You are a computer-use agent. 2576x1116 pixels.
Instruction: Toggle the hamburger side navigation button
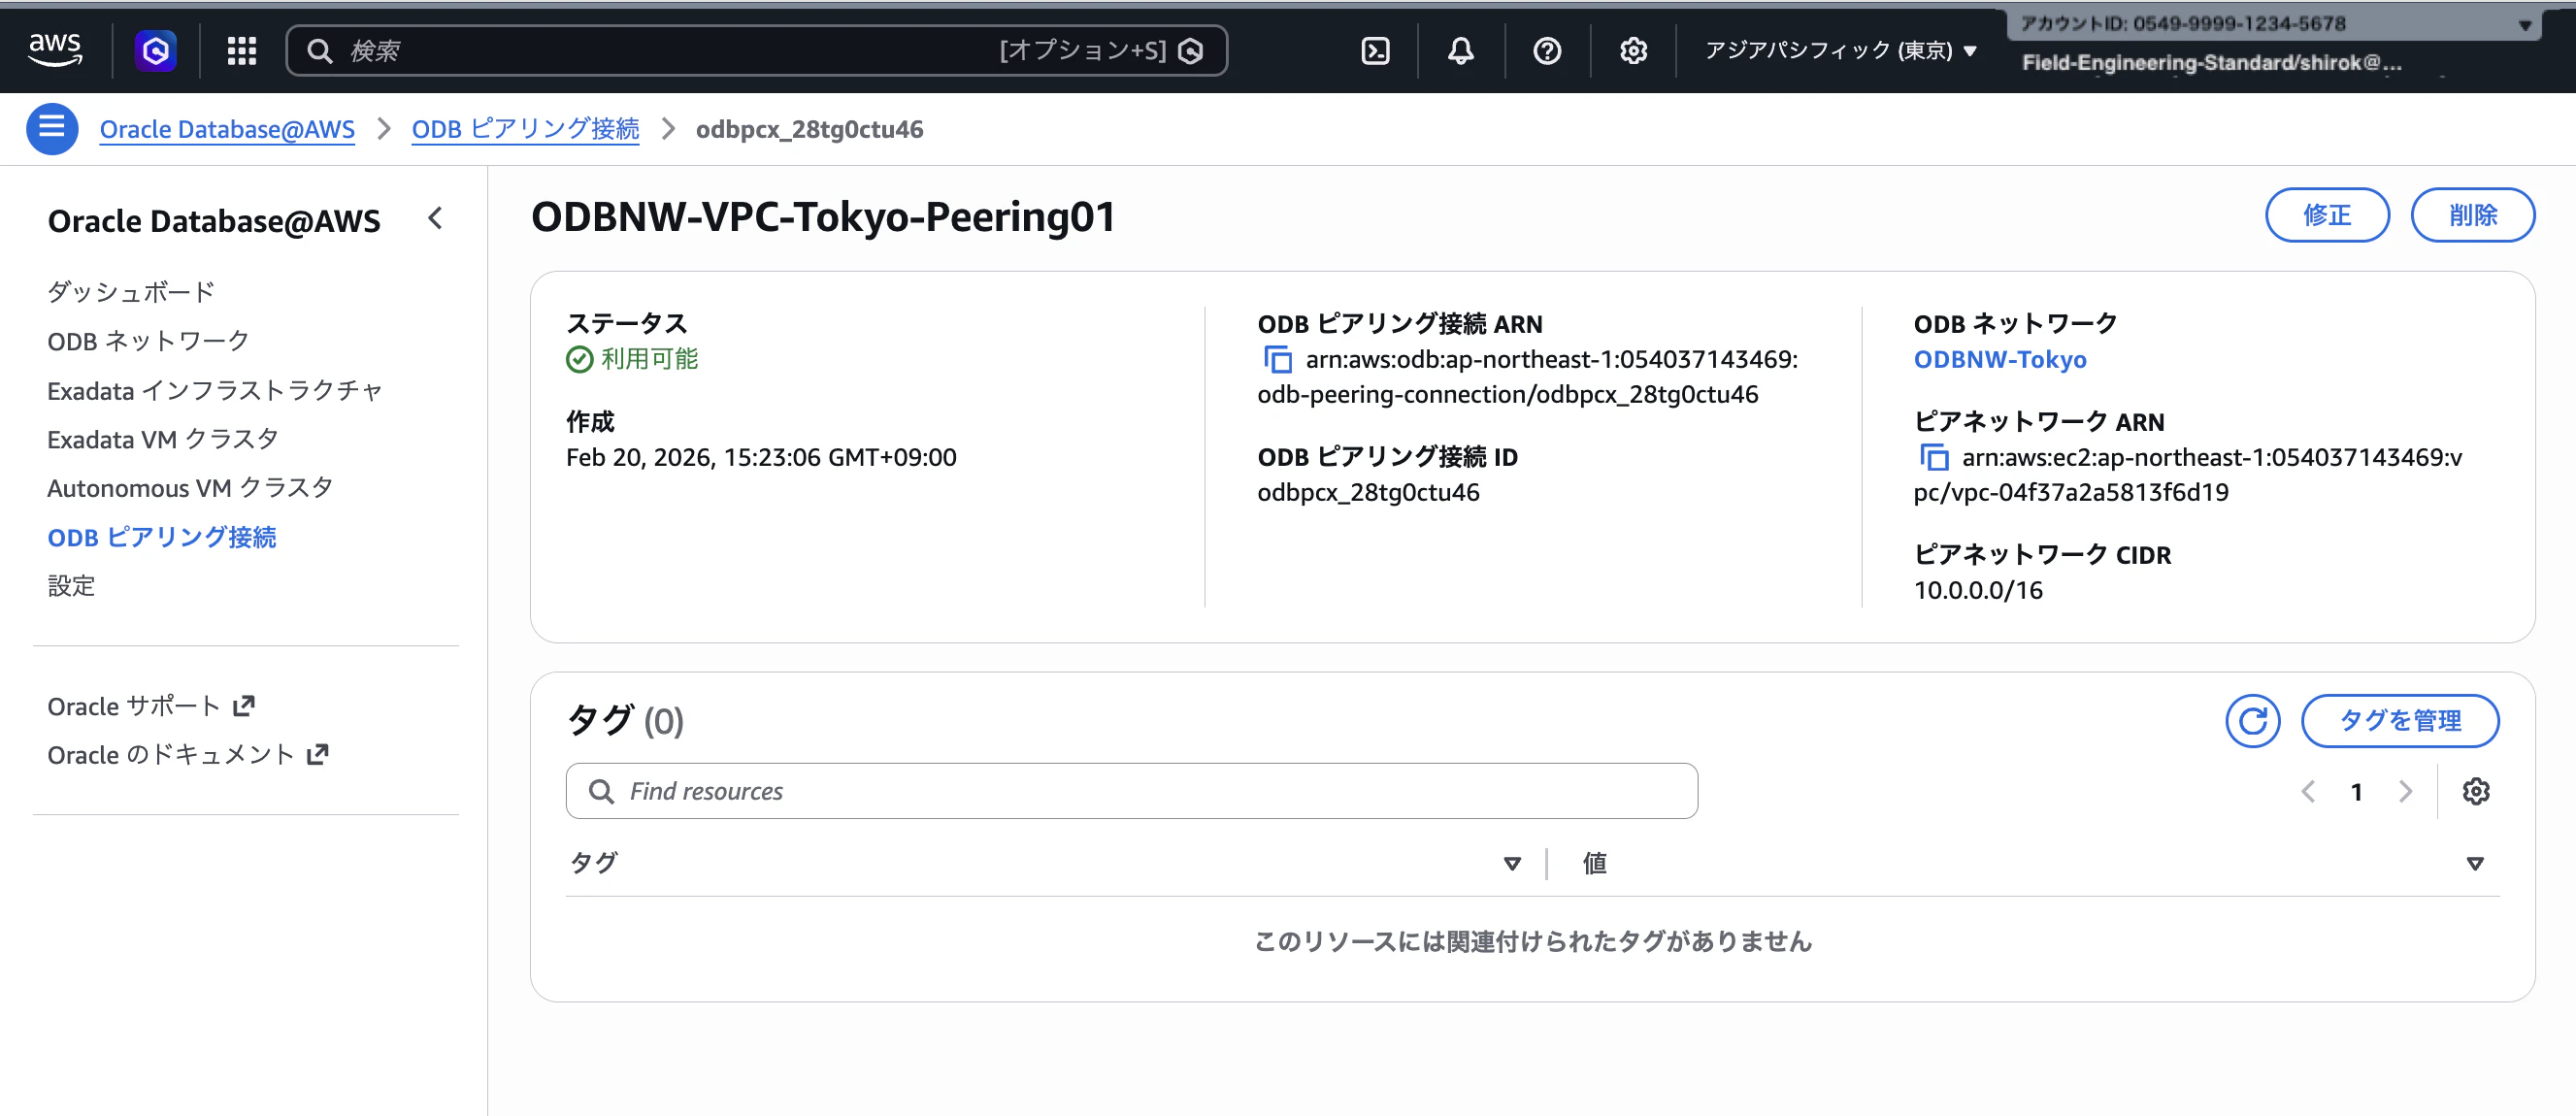pyautogui.click(x=52, y=128)
